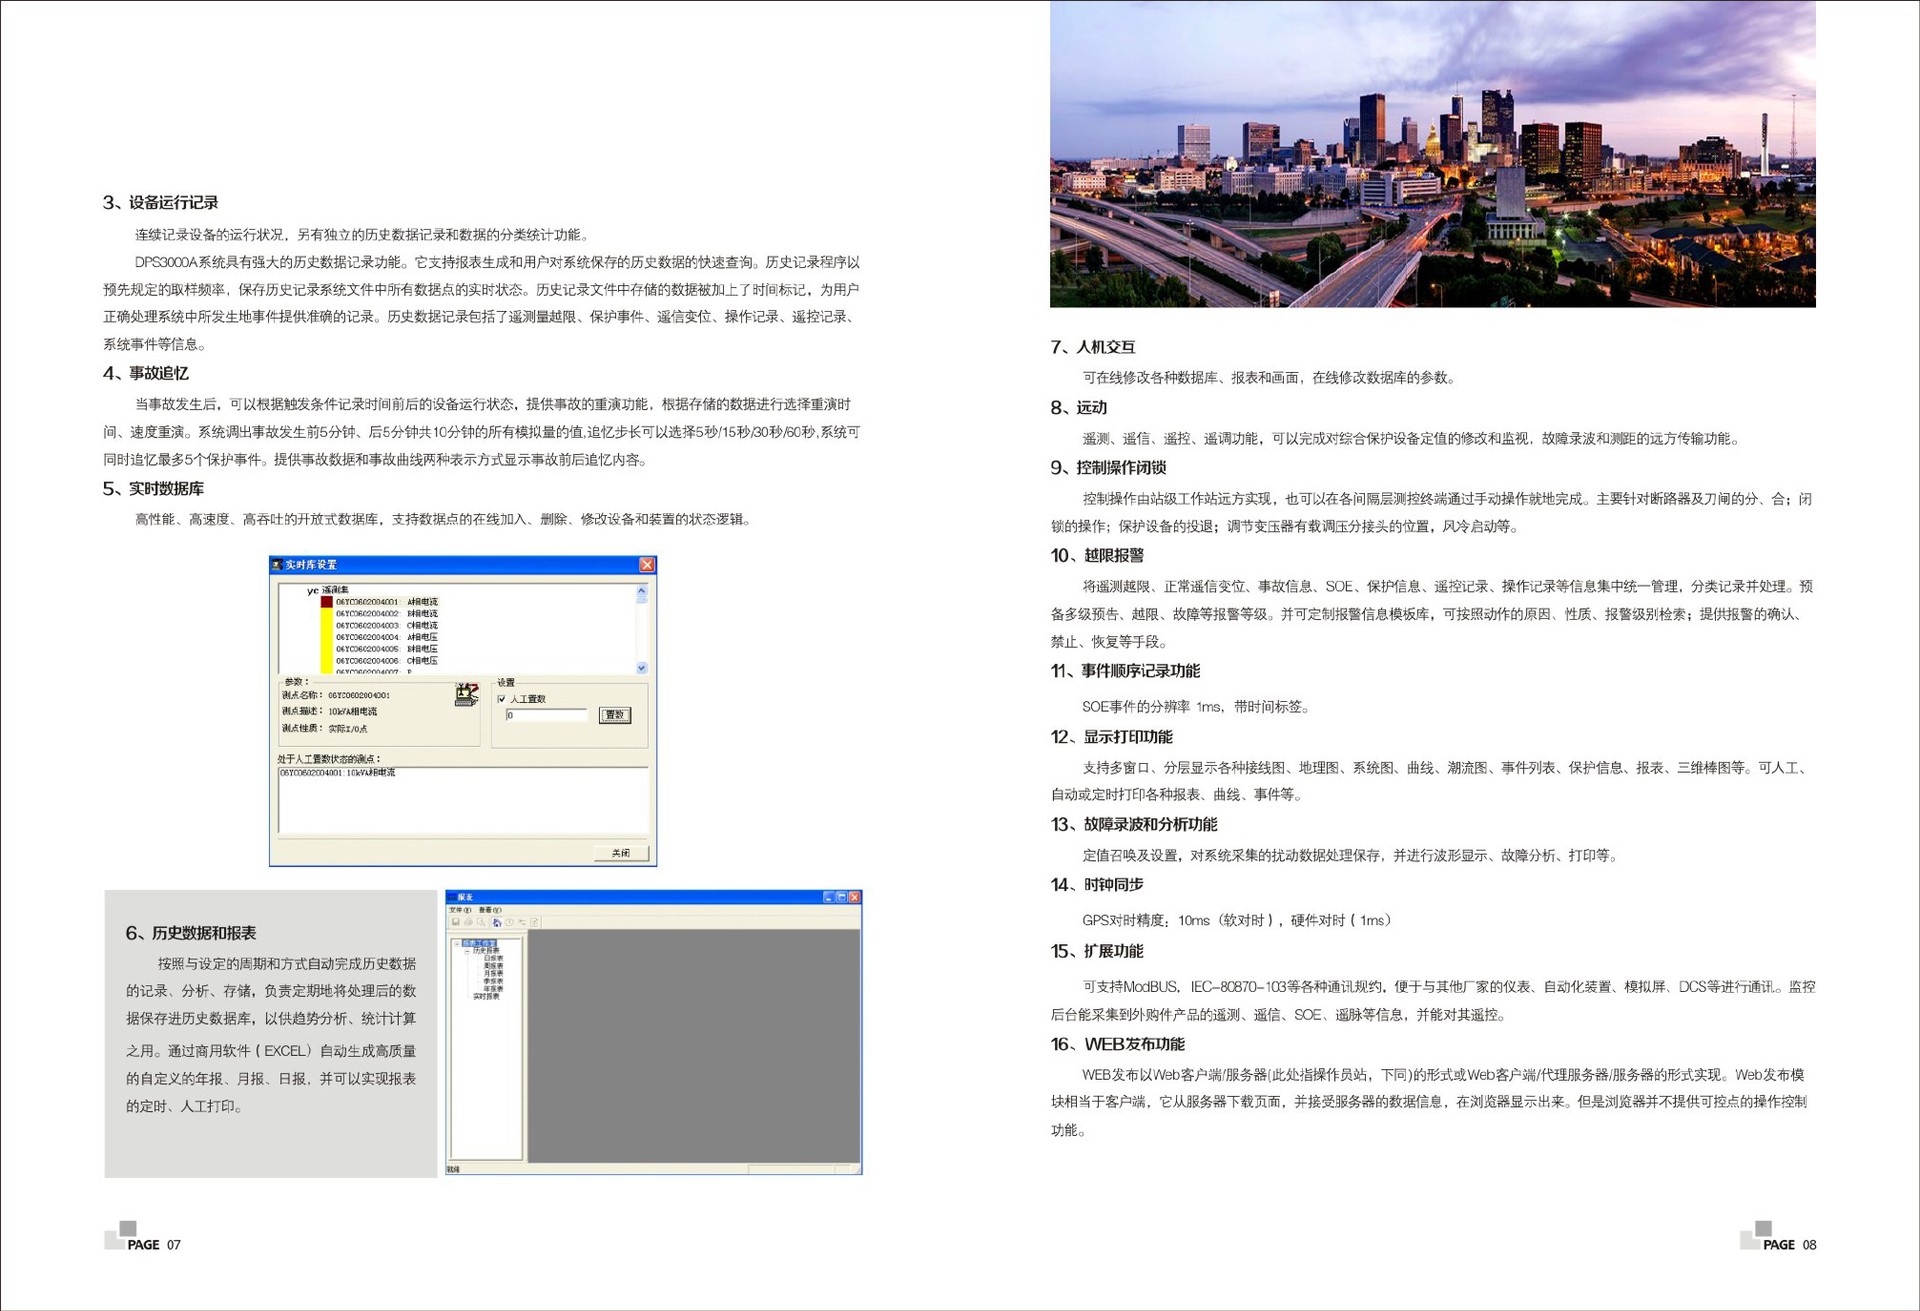The height and width of the screenshot is (1311, 1920).
Task: Click heading 5、实时数据库
Action: 153,488
